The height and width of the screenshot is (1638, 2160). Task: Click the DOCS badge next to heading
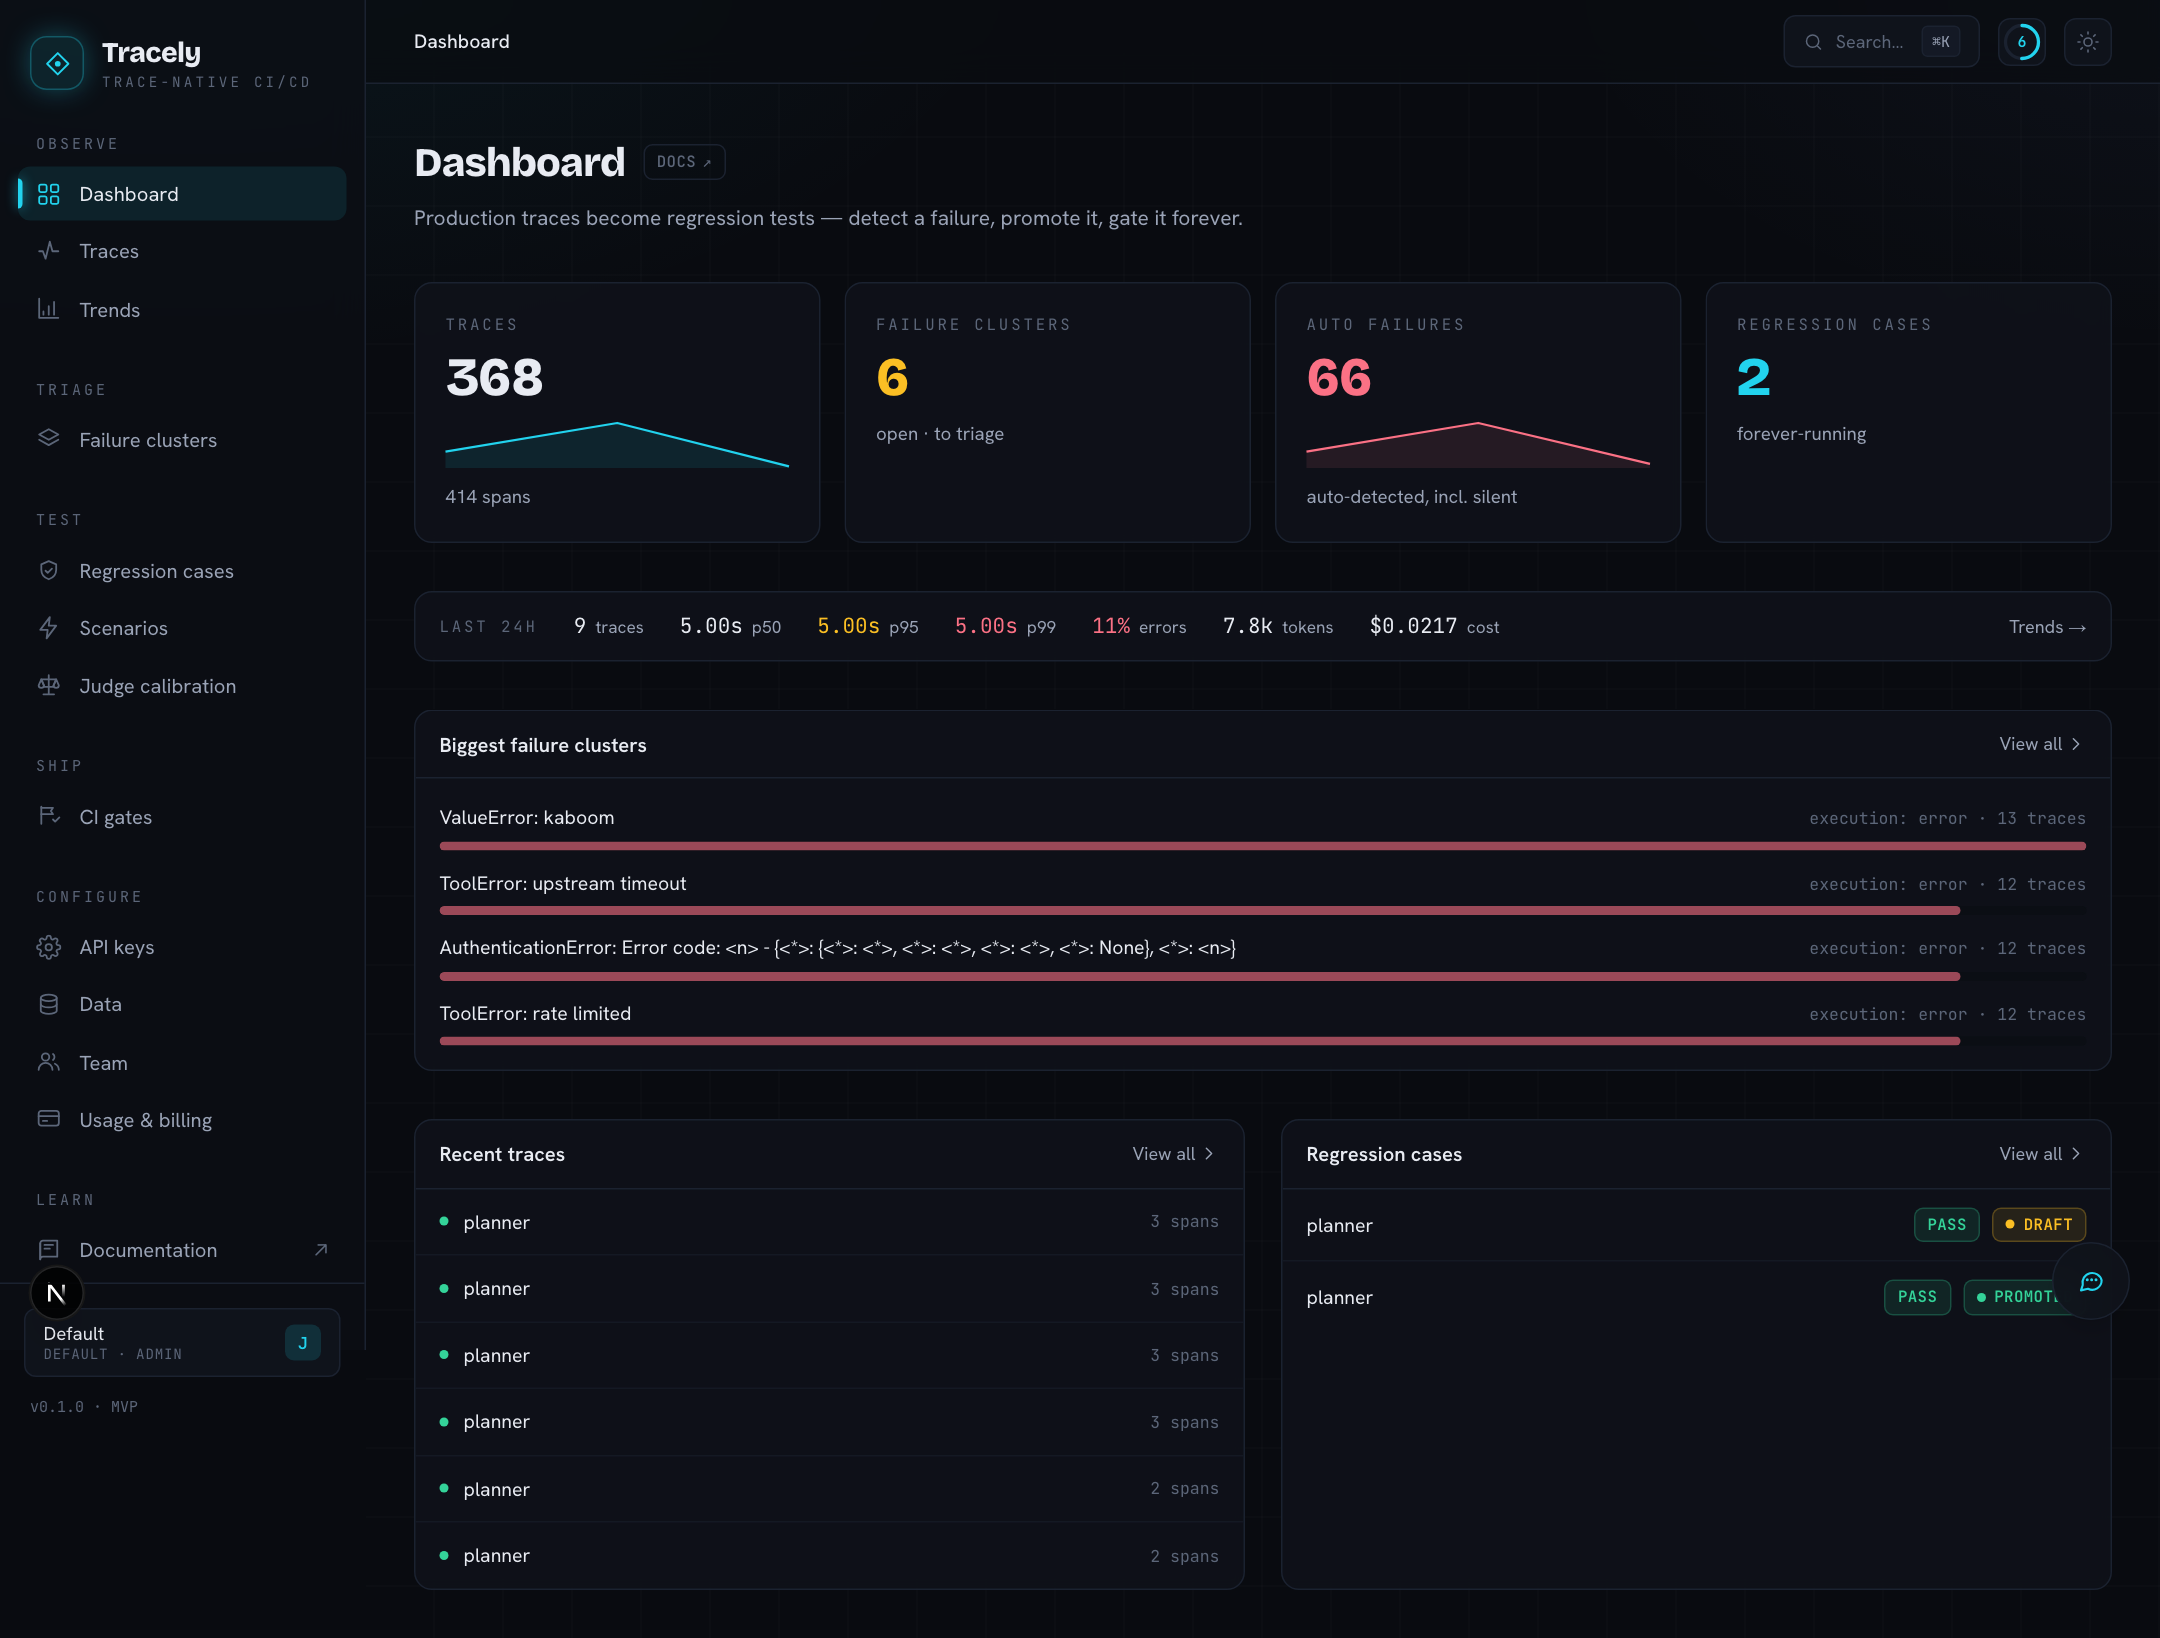point(684,162)
